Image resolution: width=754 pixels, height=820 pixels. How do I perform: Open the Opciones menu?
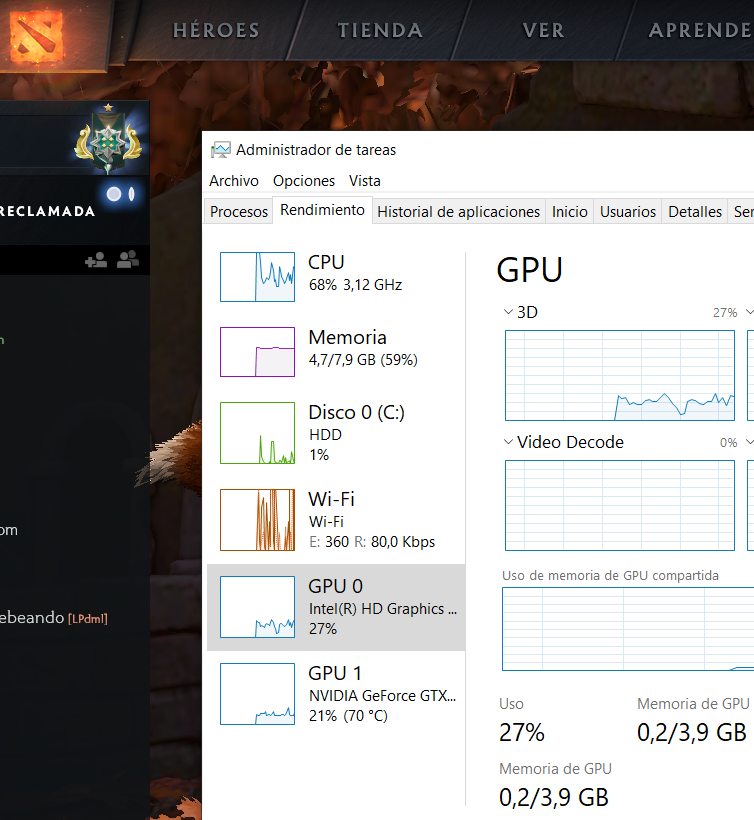[x=304, y=181]
